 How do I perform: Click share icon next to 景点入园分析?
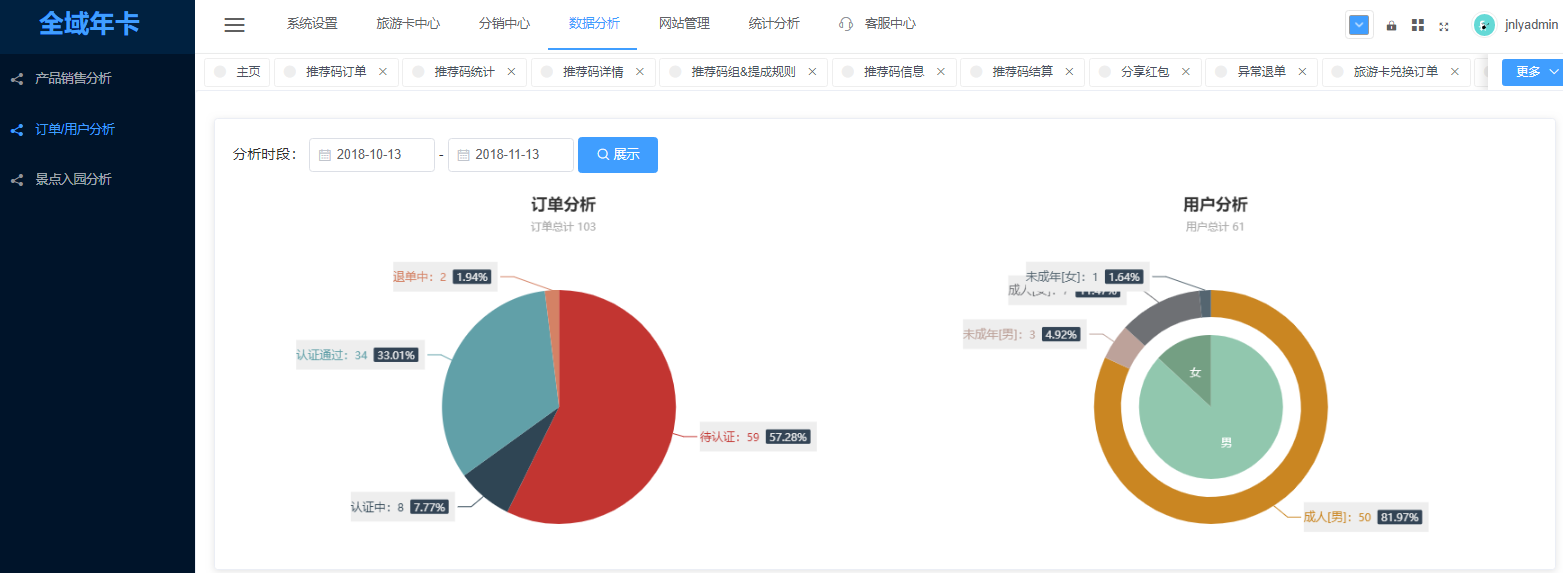[x=16, y=180]
